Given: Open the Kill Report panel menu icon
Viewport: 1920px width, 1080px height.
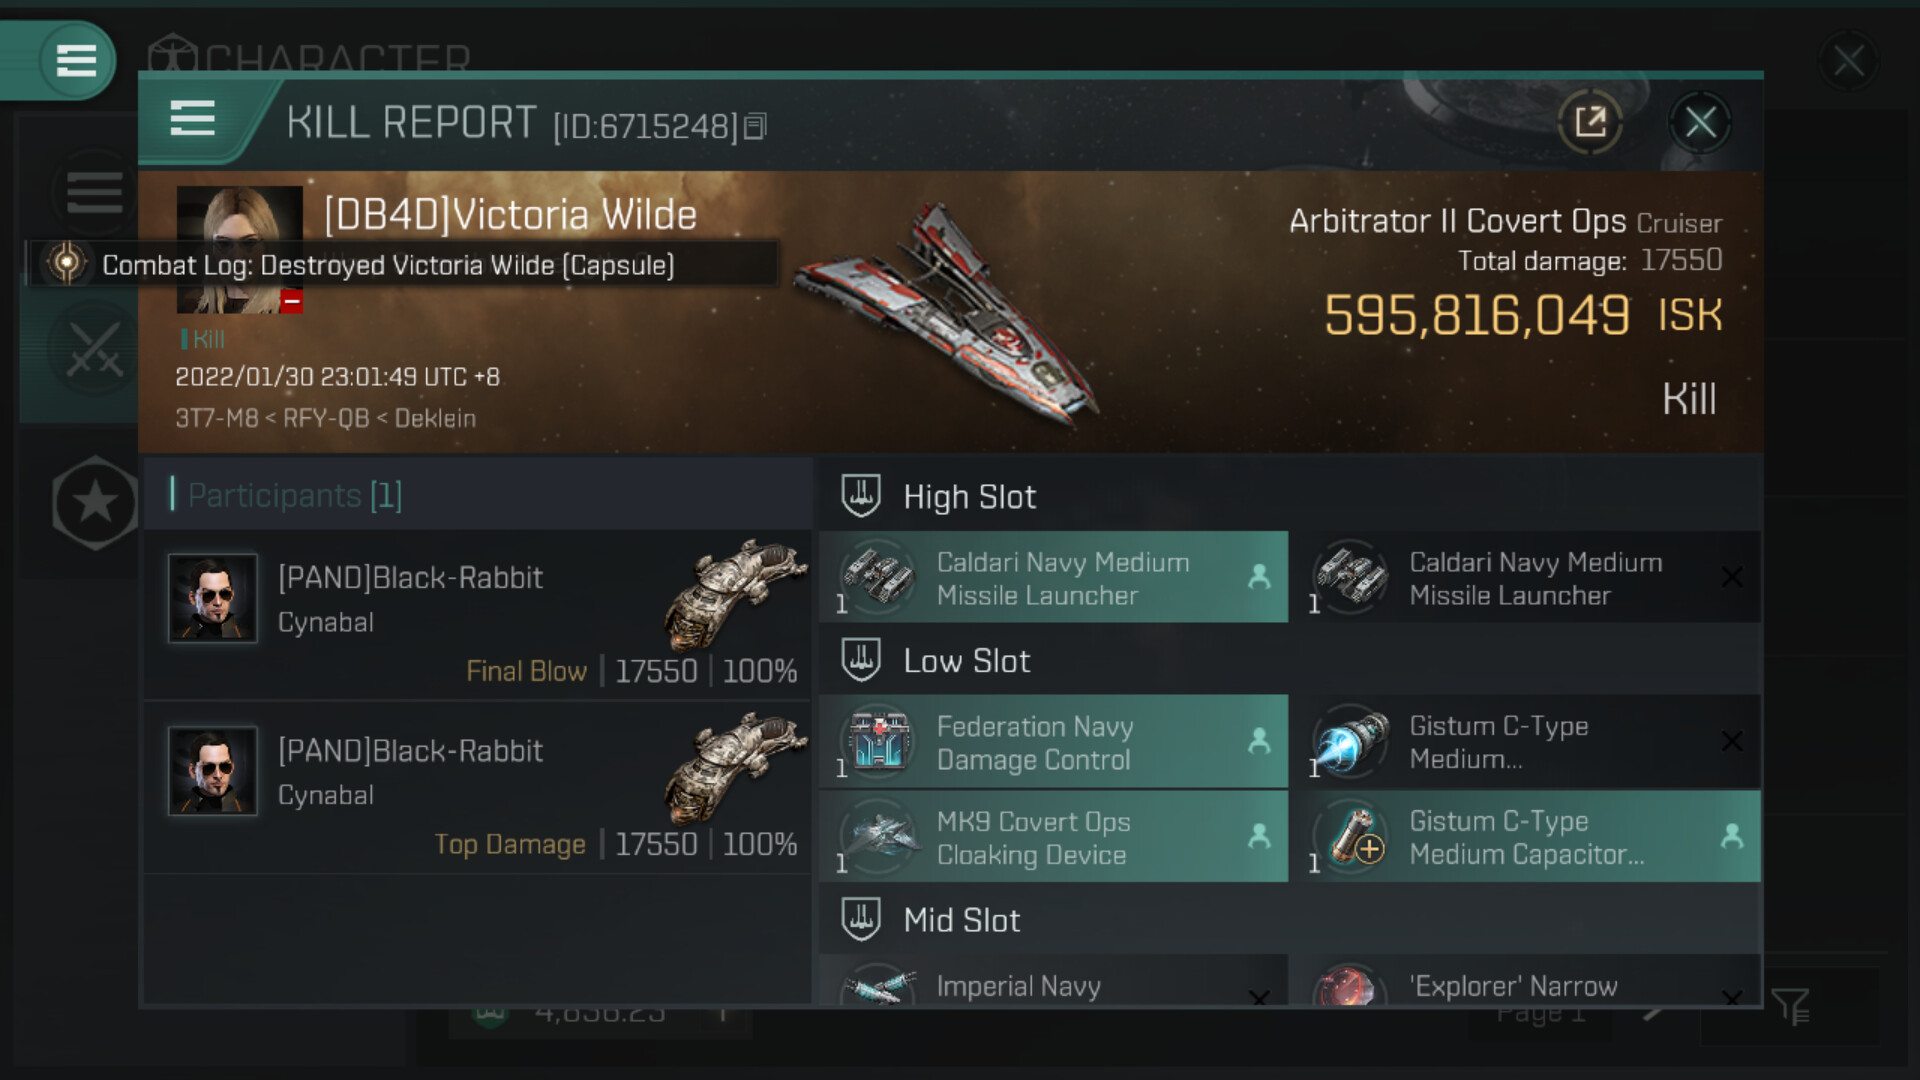Looking at the screenshot, I should [193, 119].
